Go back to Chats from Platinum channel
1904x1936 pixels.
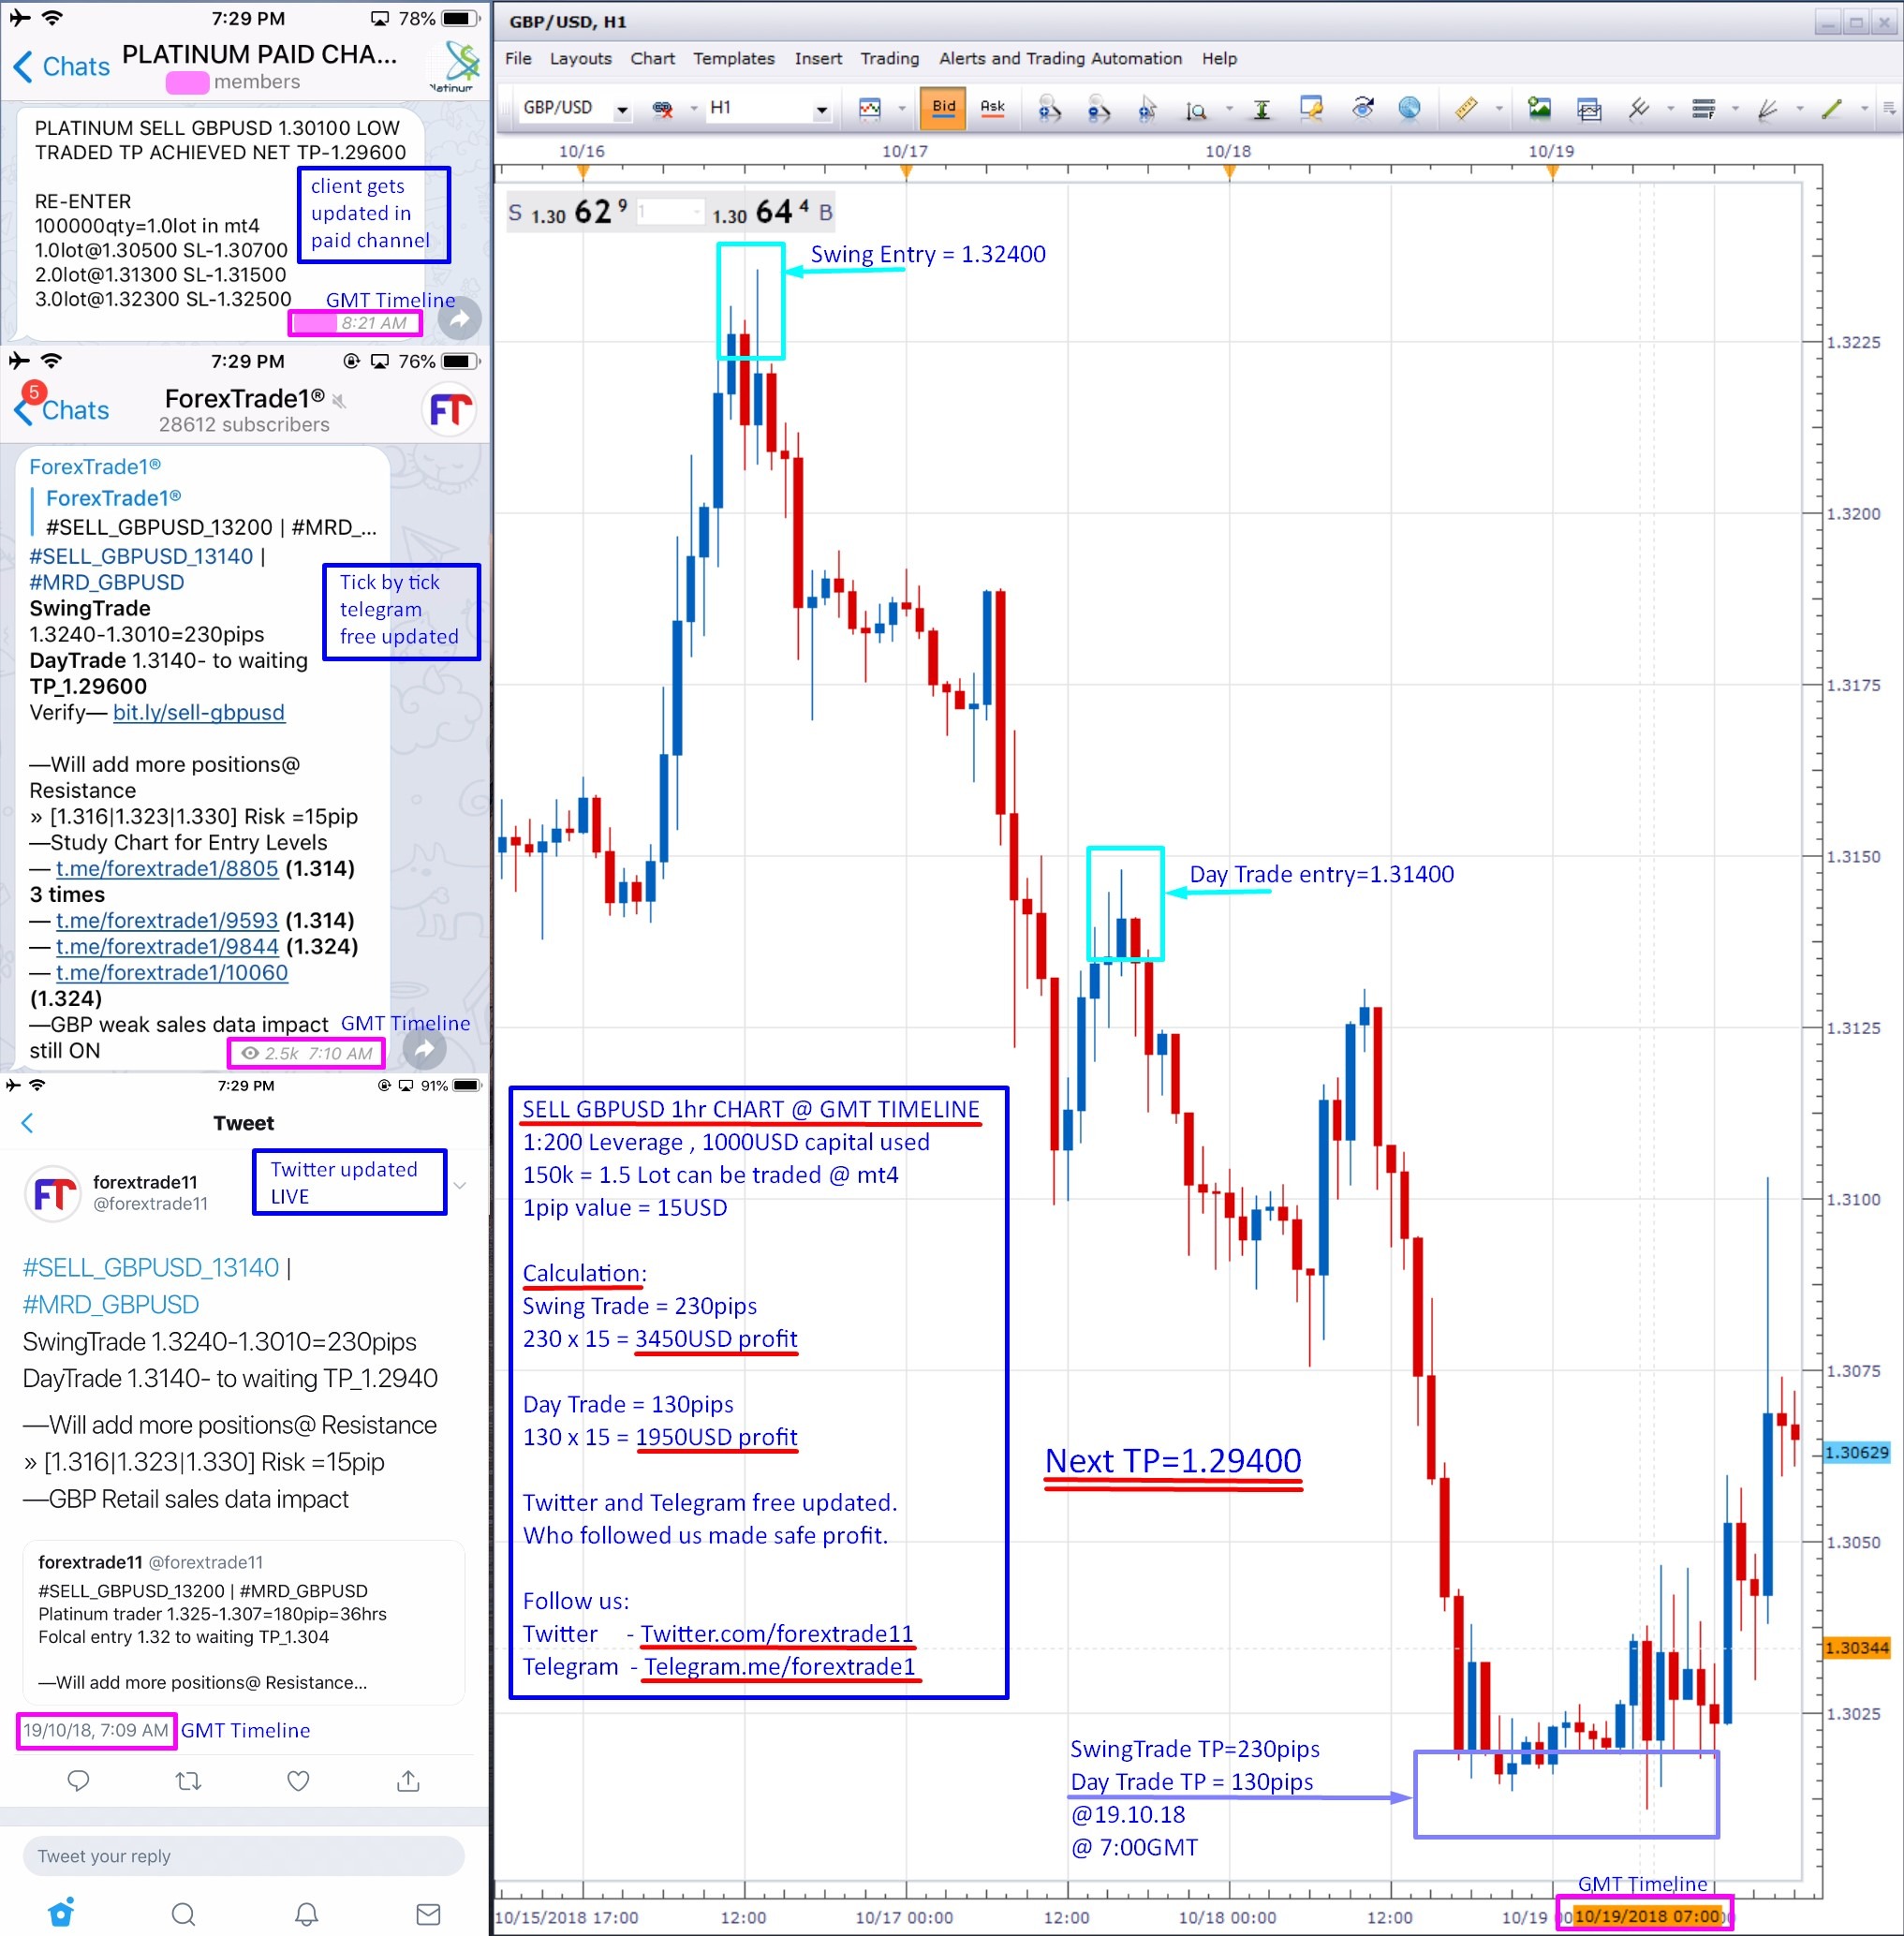[x=61, y=66]
